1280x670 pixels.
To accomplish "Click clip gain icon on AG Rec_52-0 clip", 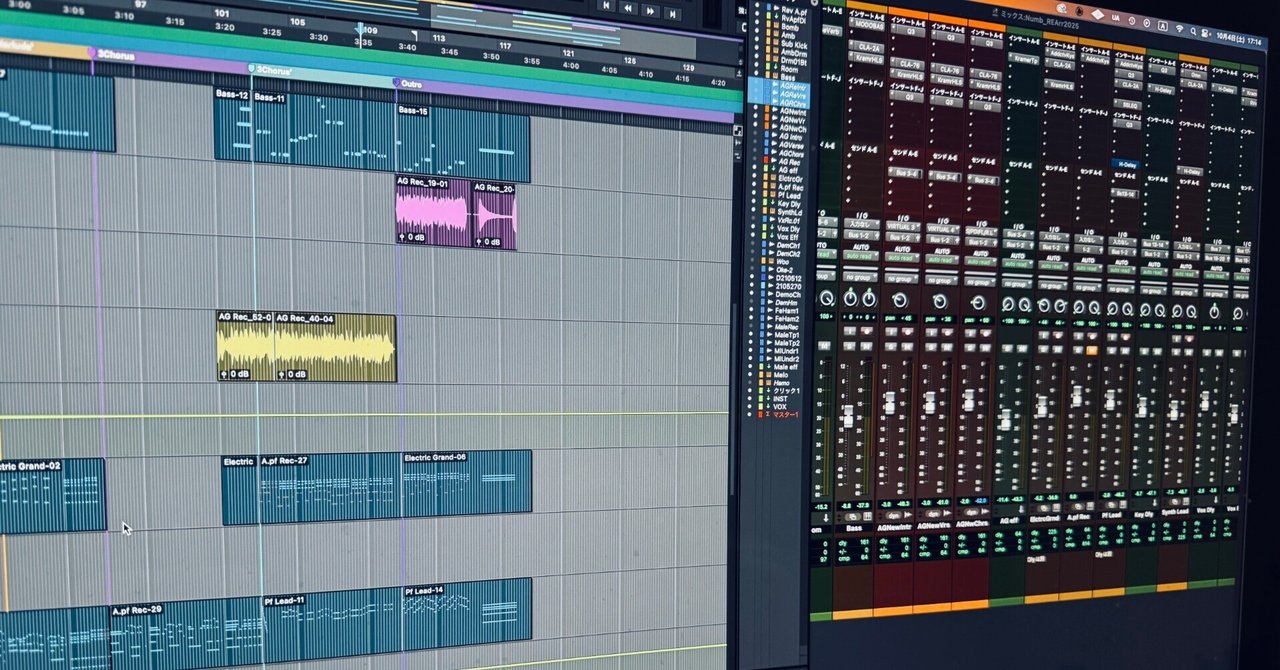I will [x=224, y=374].
